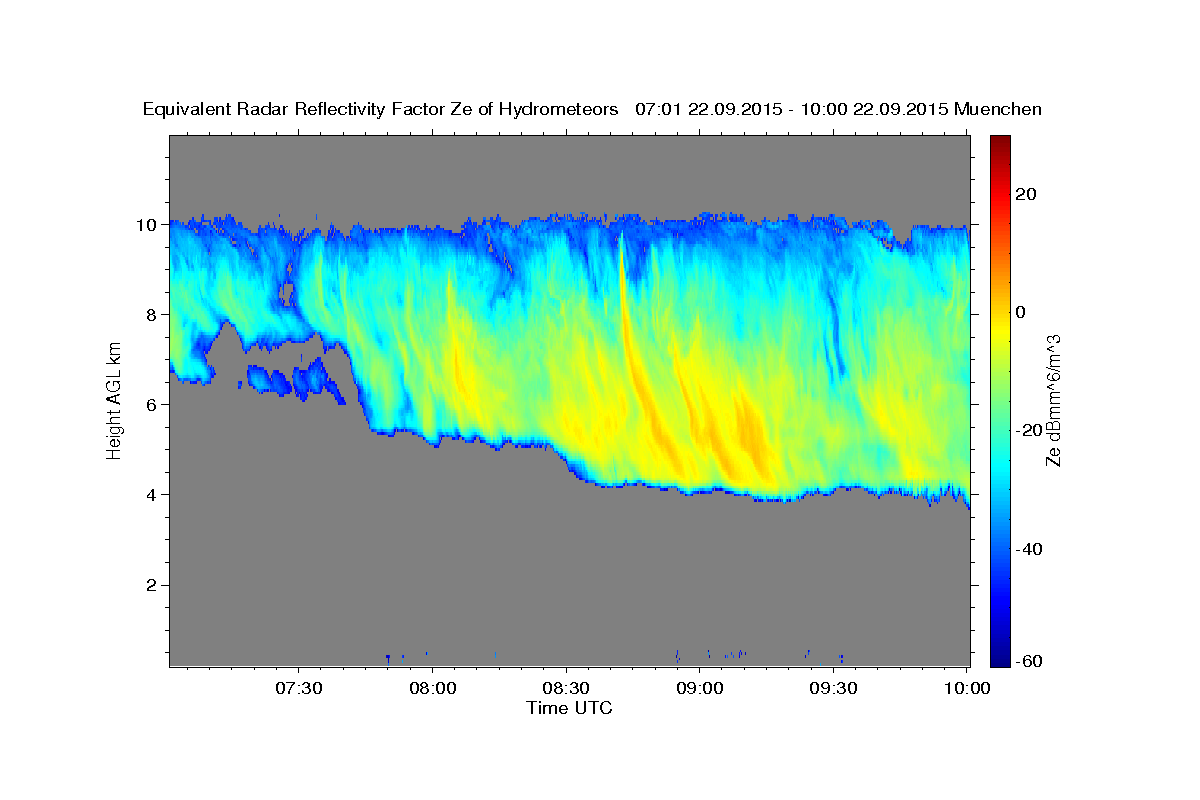
Task: Click the height tick label 8
Action: (x=151, y=315)
